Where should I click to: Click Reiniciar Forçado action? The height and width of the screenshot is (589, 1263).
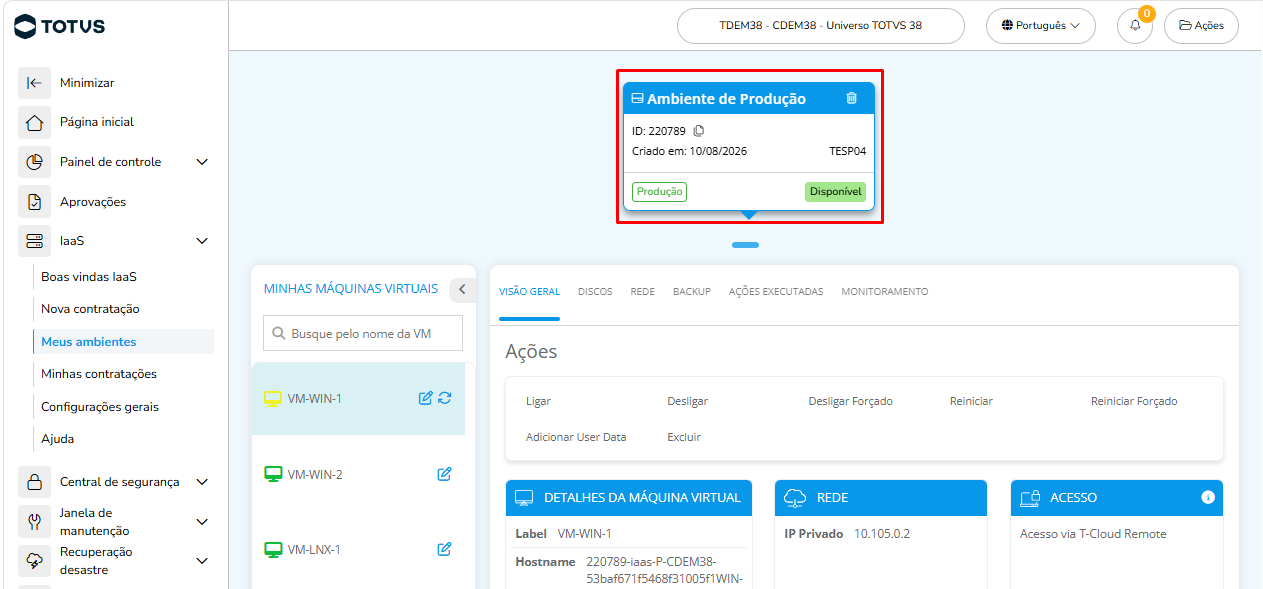point(1134,401)
